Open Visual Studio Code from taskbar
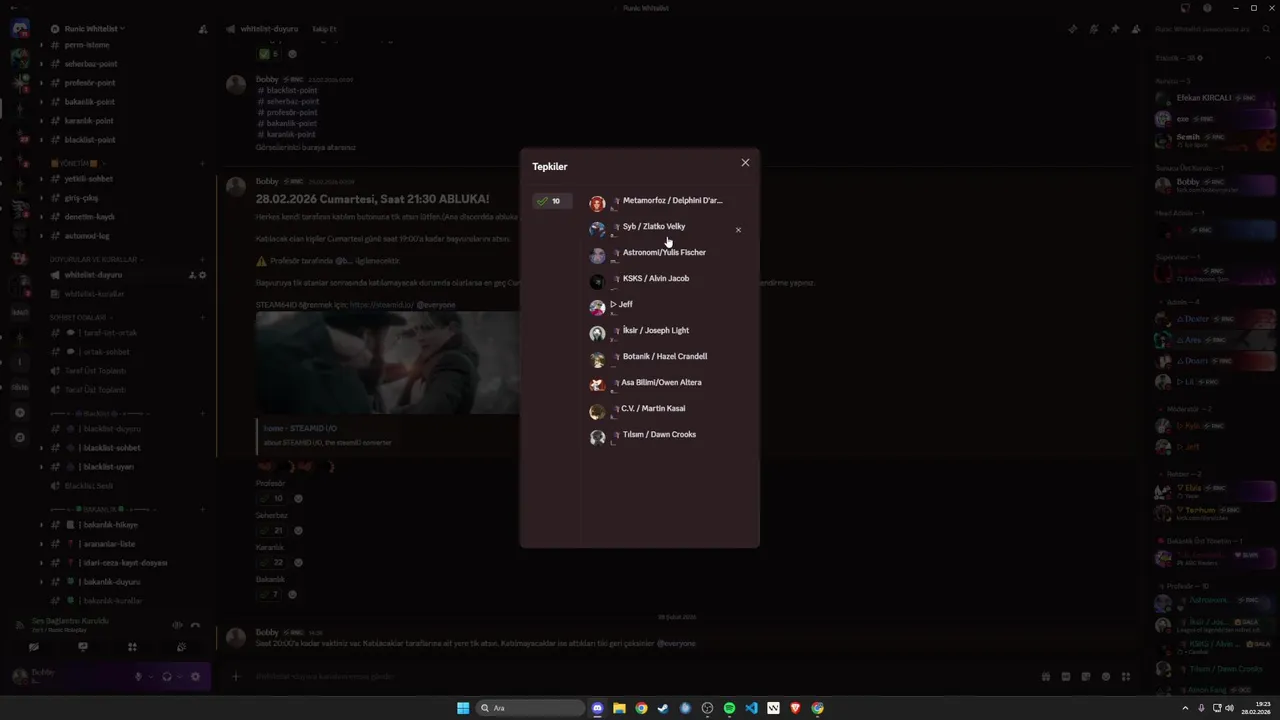1280x720 pixels. 751,708
